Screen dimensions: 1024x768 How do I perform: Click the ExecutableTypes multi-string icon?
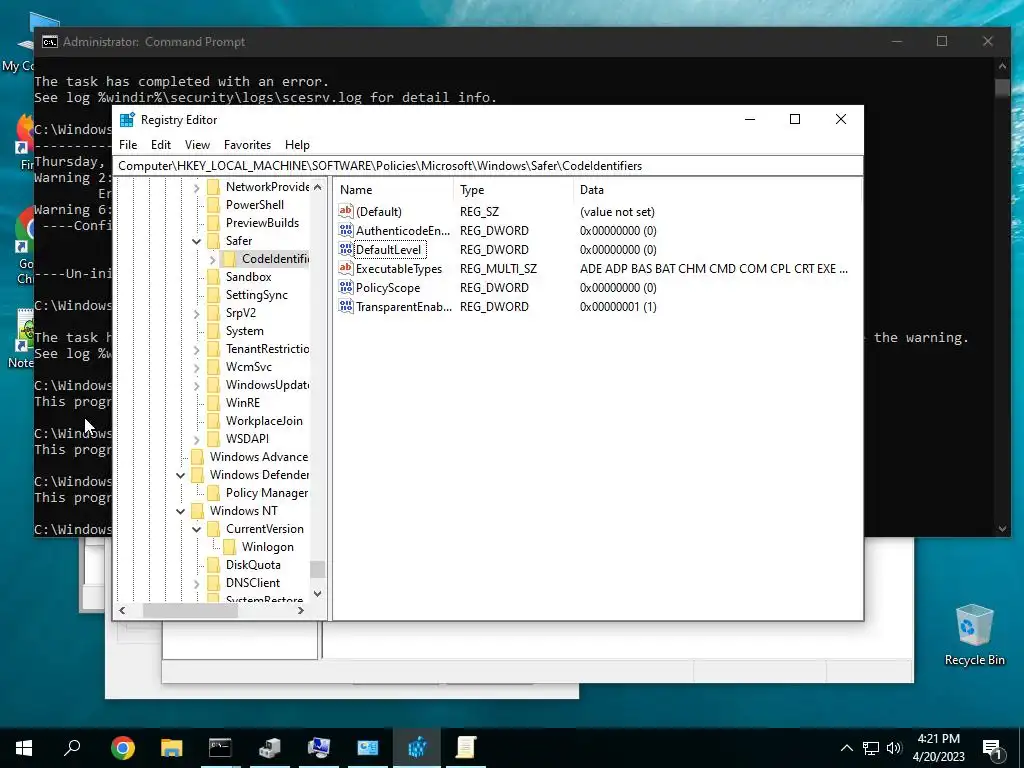pyautogui.click(x=345, y=268)
